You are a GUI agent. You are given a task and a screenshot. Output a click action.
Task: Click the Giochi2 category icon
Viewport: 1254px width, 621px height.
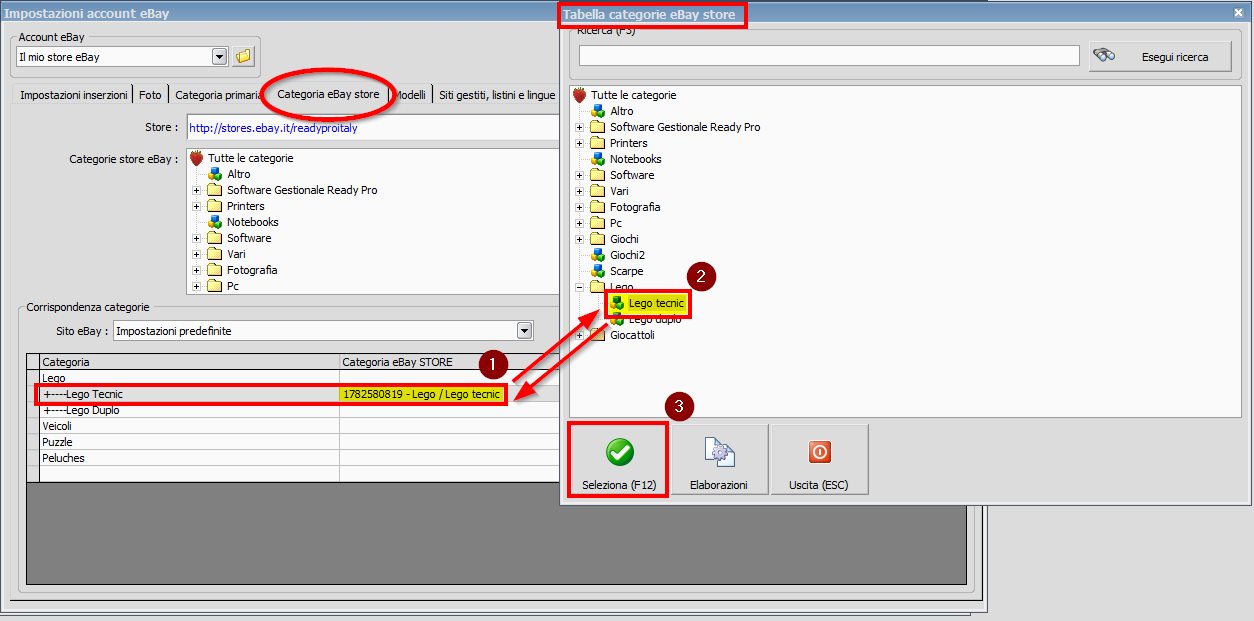point(598,255)
